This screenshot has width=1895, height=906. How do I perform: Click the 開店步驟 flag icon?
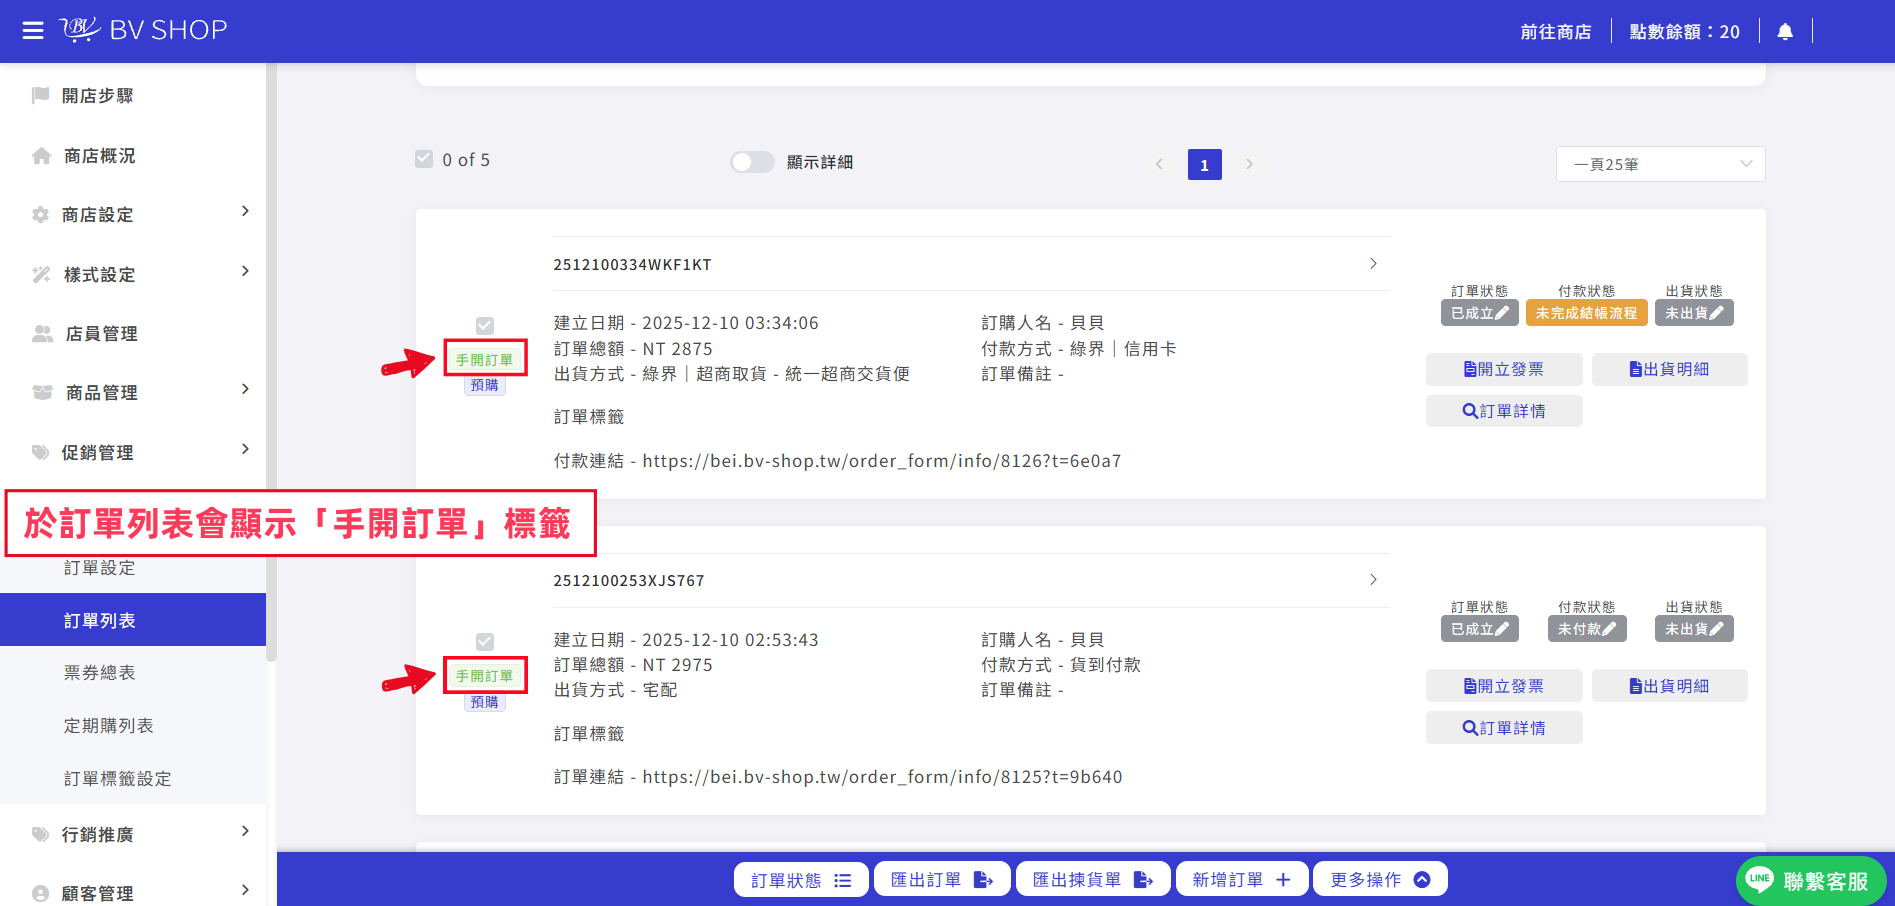coord(41,95)
